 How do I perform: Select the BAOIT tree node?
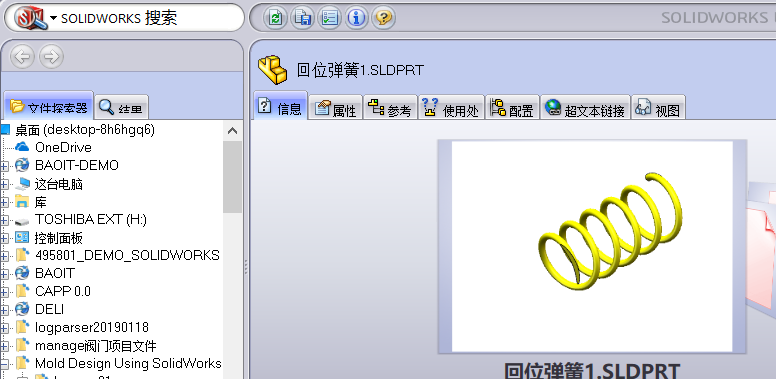54,273
